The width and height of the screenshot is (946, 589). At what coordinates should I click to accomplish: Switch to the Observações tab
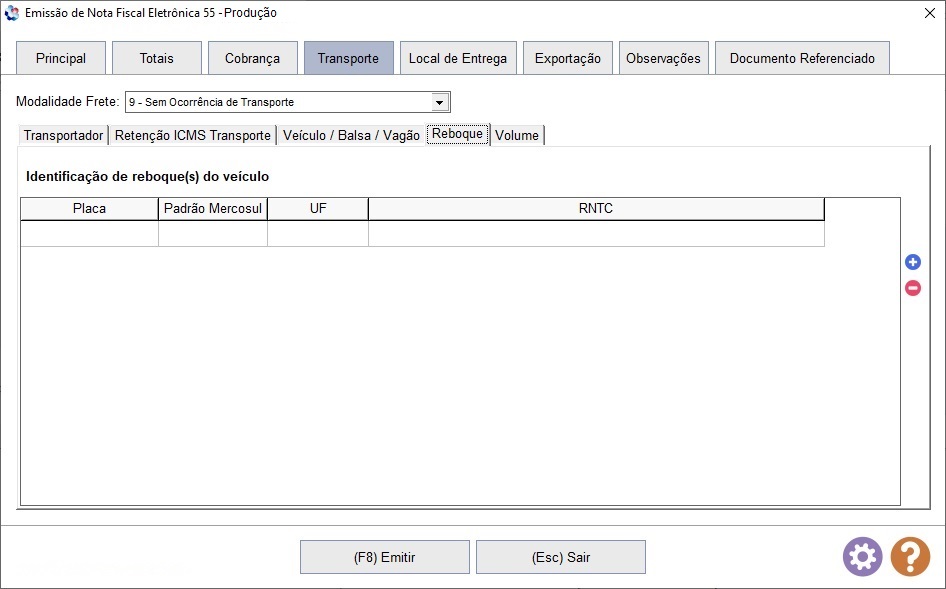pos(663,58)
